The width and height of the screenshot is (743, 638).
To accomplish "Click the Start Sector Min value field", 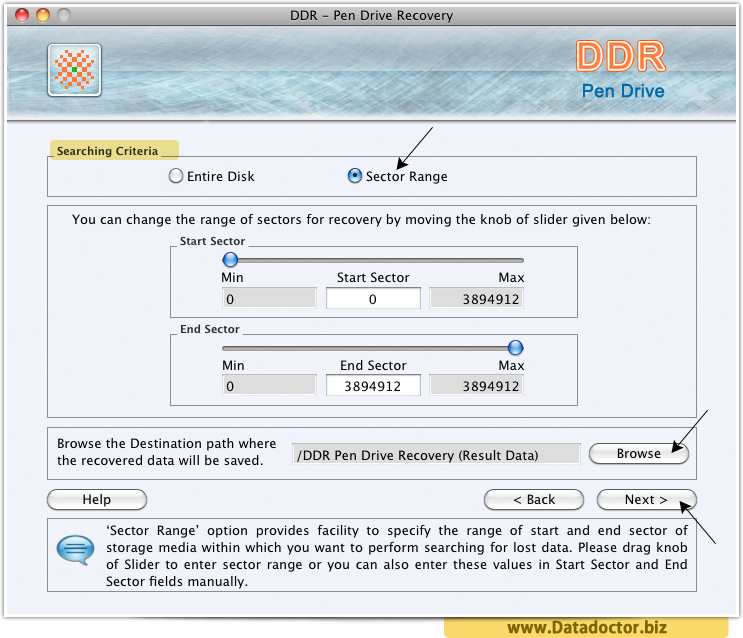I will (269, 299).
